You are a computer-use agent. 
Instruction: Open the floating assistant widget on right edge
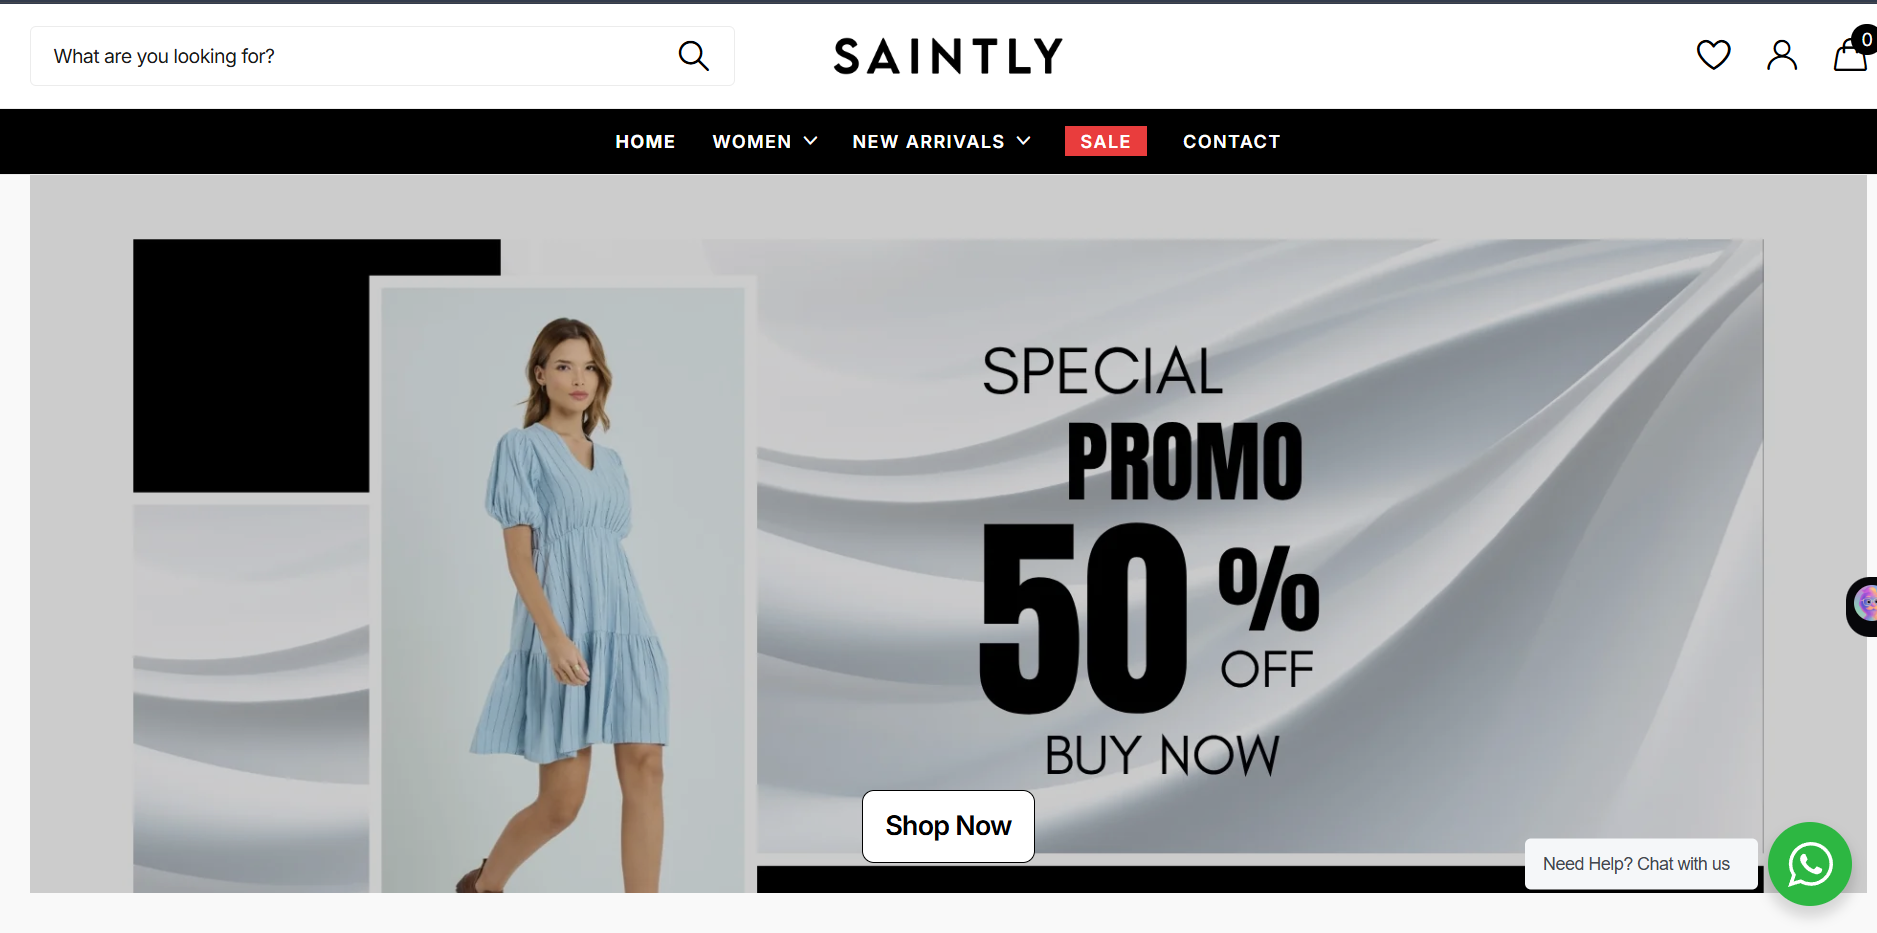pos(1862,606)
